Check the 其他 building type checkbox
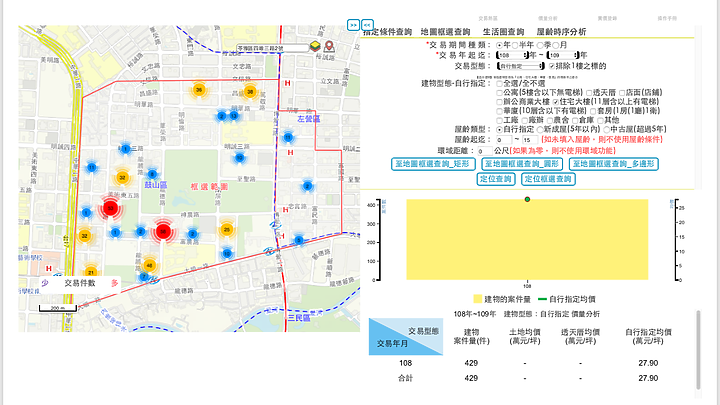The width and height of the screenshot is (720, 405). click(x=601, y=120)
